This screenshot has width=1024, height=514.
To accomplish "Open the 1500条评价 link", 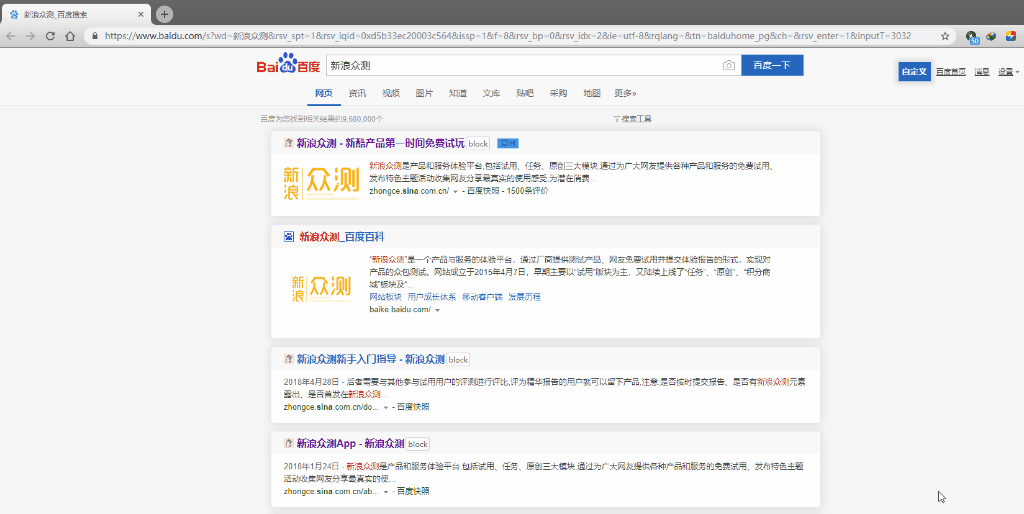I will click(528, 191).
